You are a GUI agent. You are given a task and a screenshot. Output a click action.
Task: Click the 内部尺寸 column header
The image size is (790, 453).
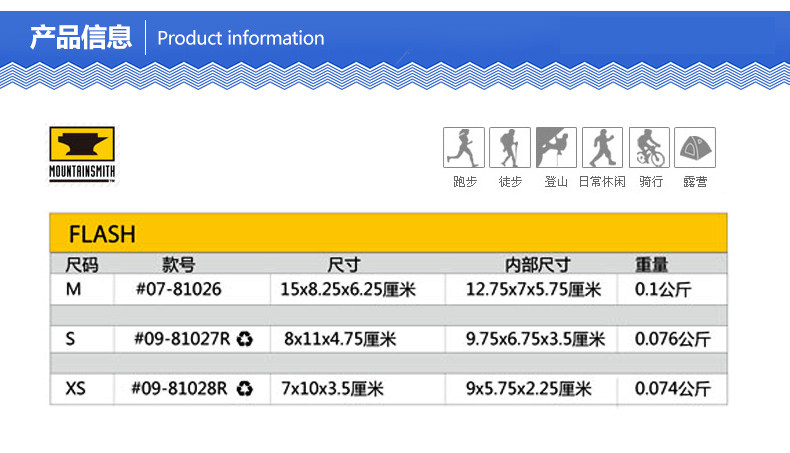[538, 265]
